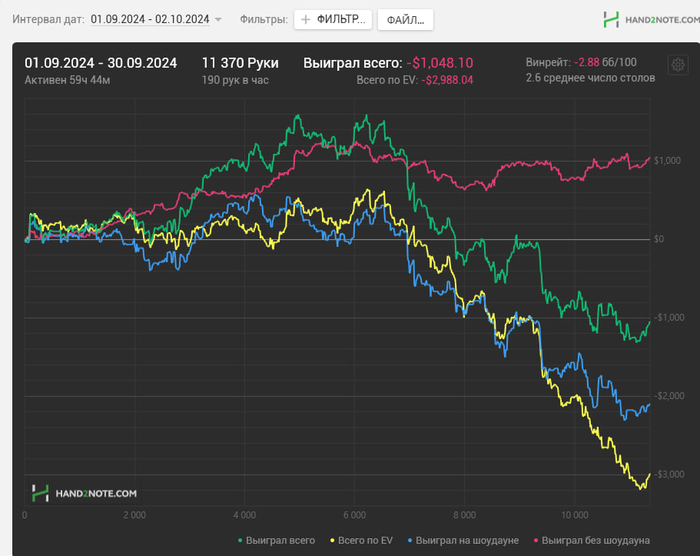Toggle the yellow Всего по EV legend dot
The height and width of the screenshot is (556, 700).
pos(331,540)
